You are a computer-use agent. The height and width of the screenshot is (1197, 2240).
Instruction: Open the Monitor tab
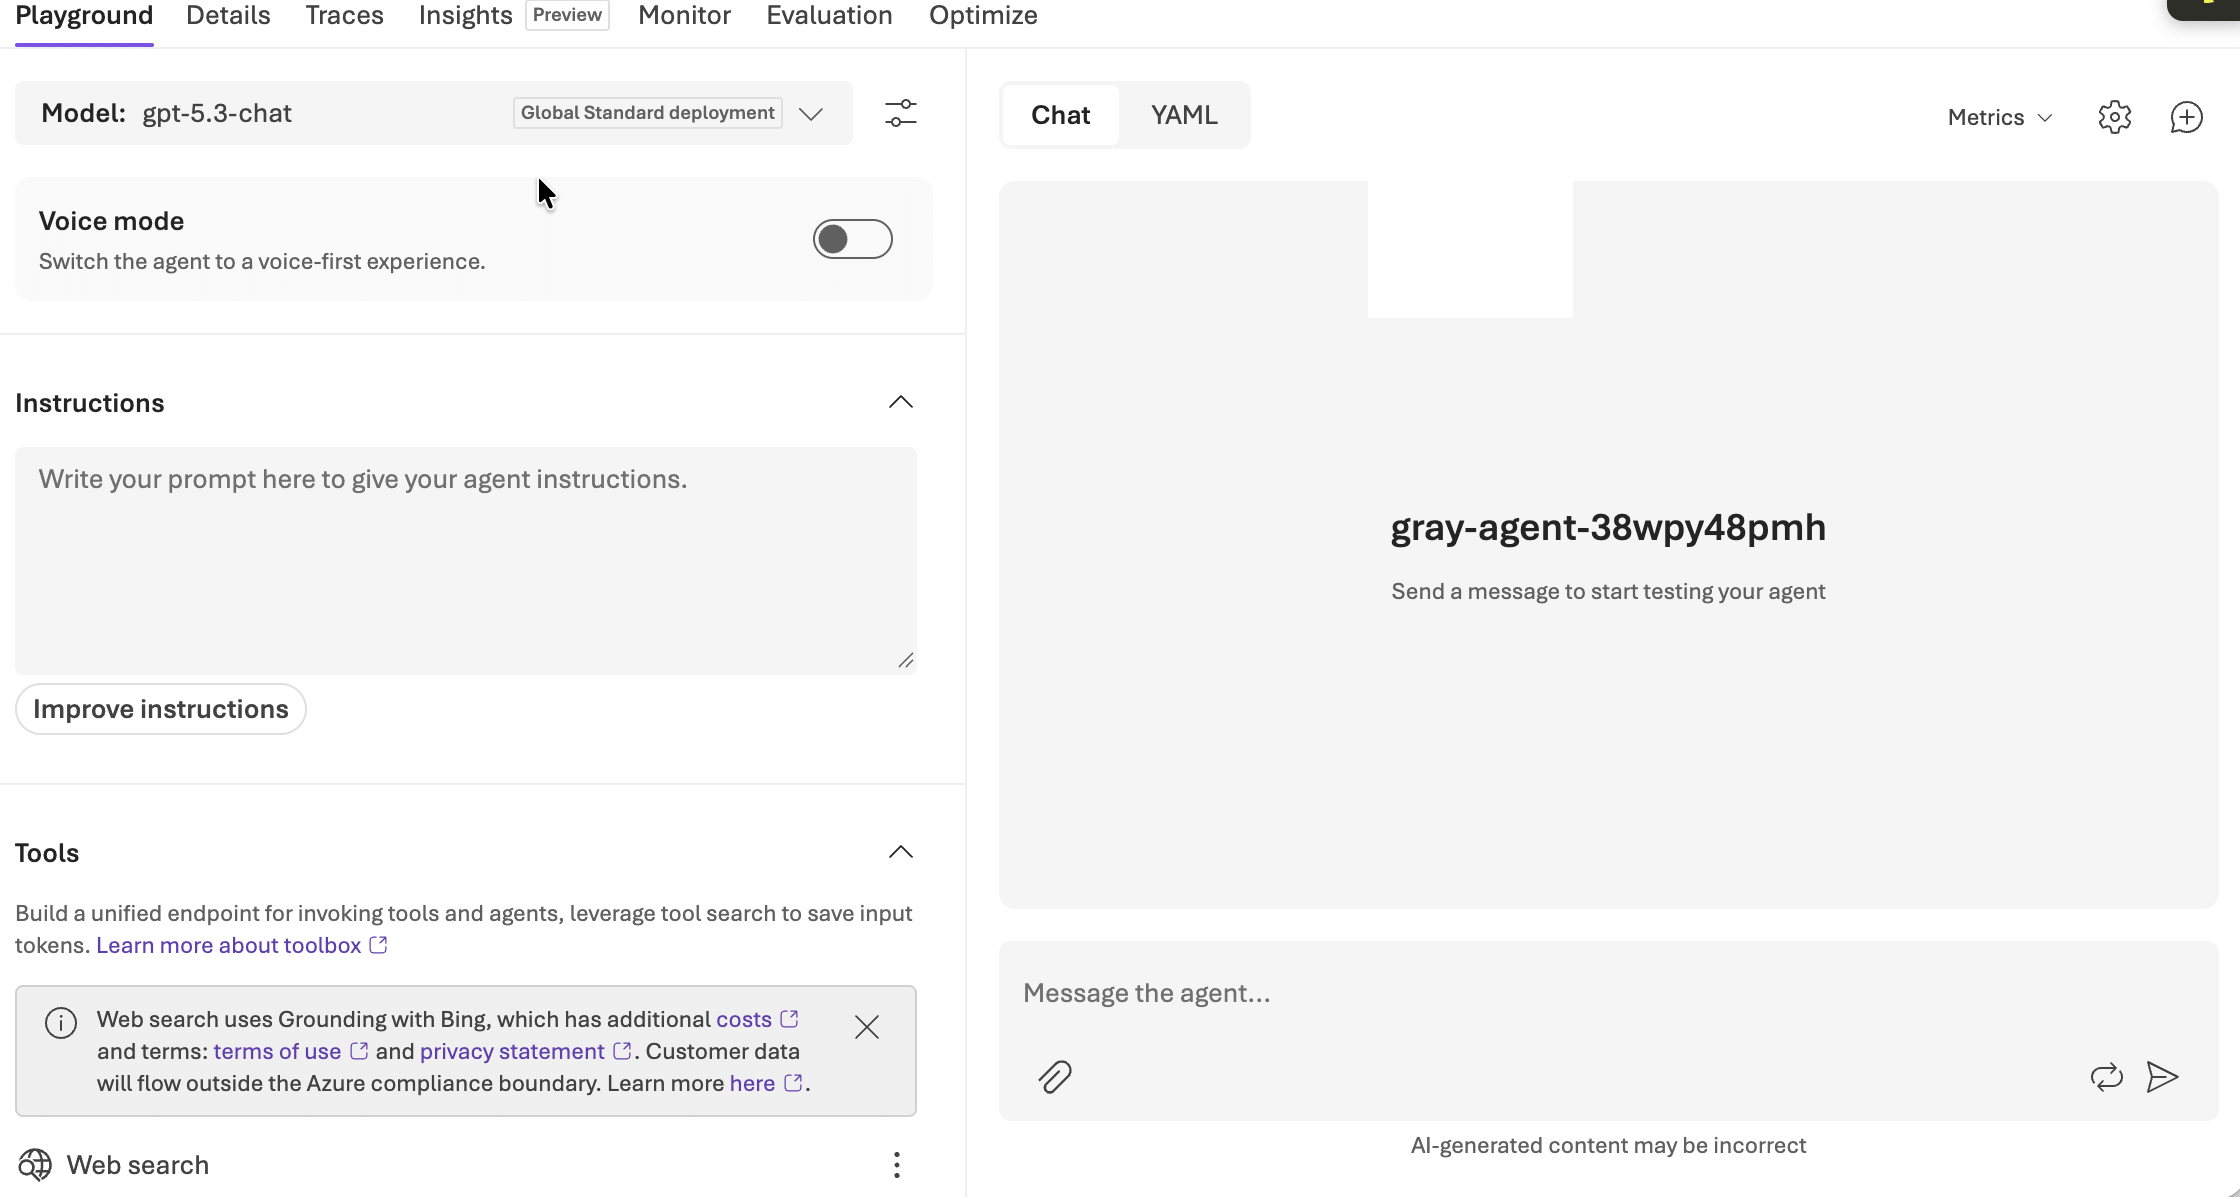684,16
